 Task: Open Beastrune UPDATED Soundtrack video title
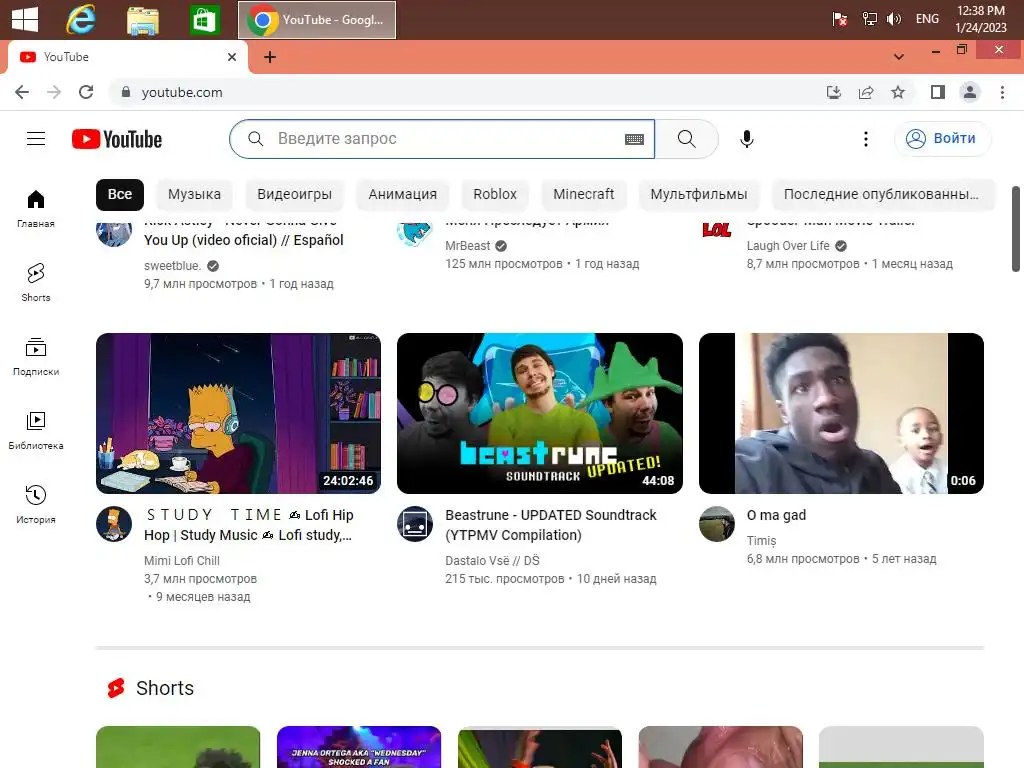click(x=551, y=525)
